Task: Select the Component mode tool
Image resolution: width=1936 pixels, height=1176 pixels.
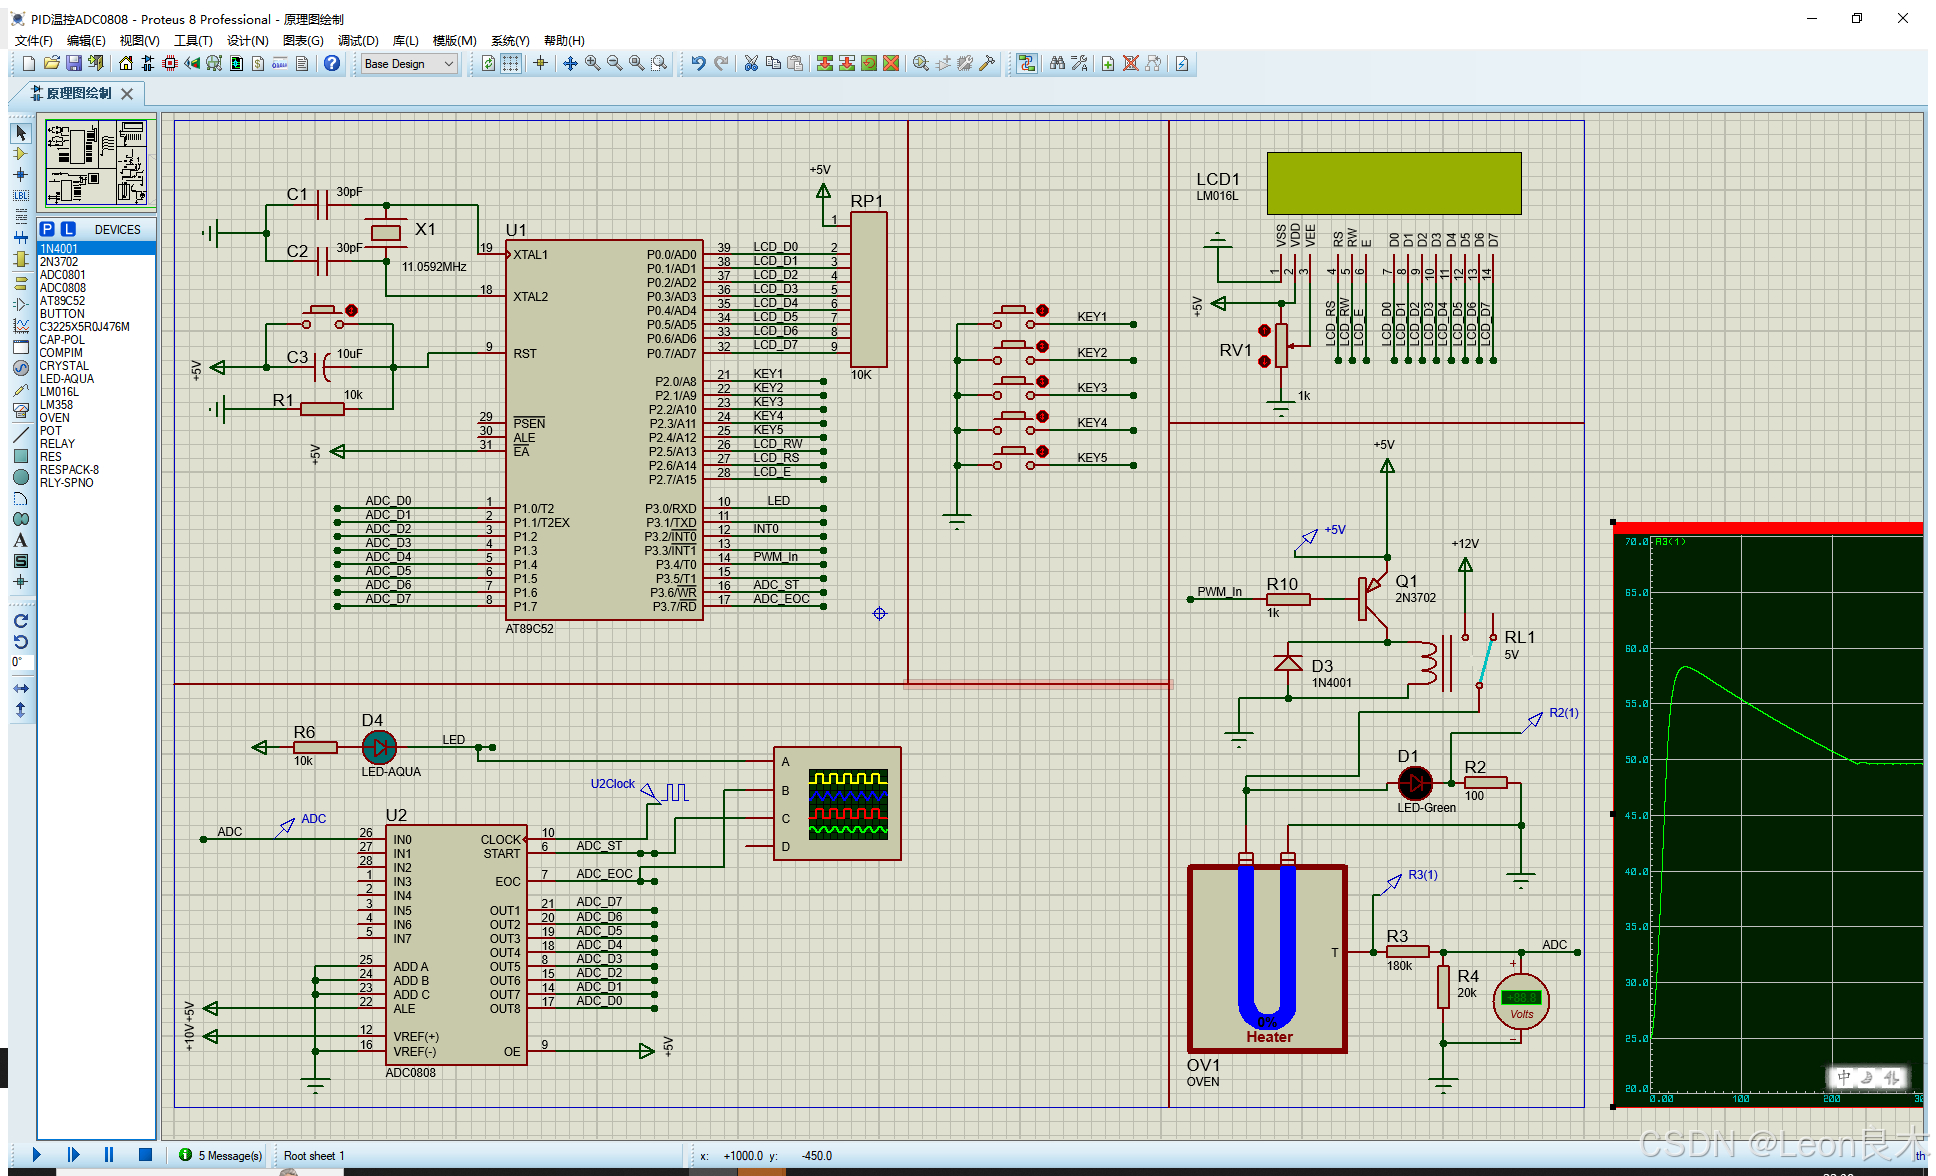Action: click(20, 154)
